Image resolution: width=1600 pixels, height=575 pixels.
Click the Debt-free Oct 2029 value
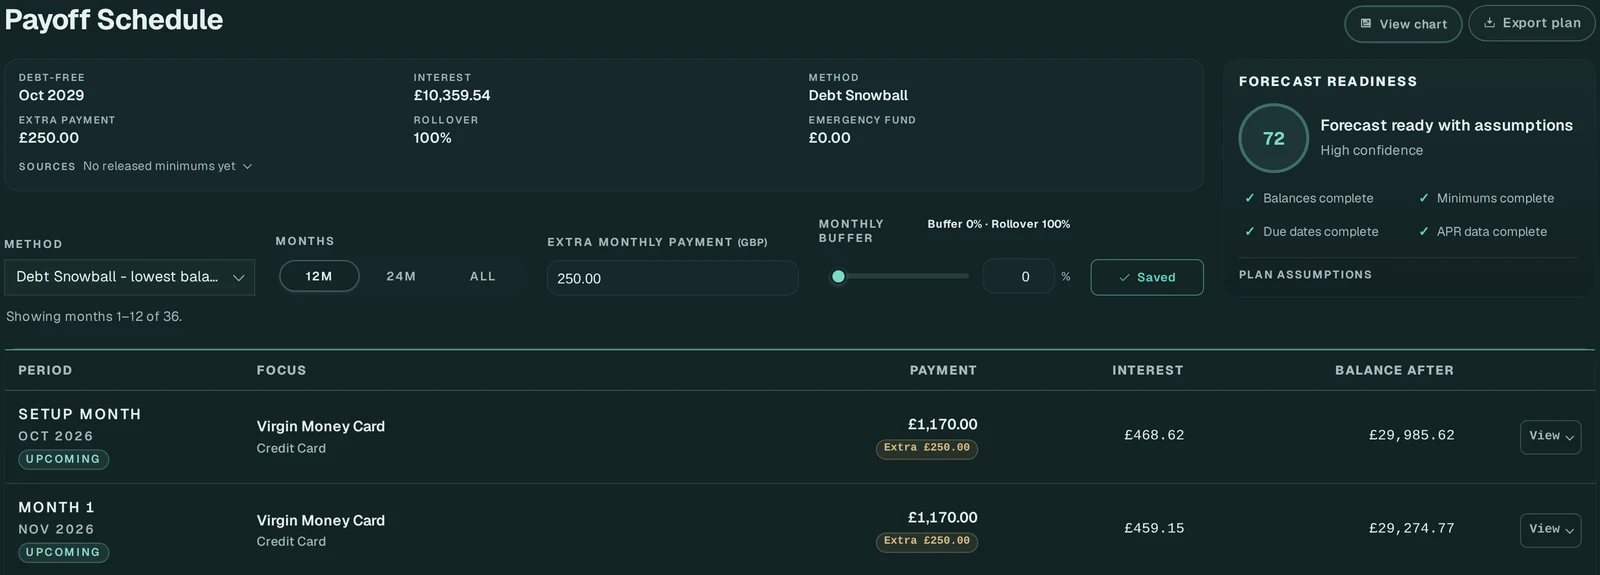pos(51,95)
